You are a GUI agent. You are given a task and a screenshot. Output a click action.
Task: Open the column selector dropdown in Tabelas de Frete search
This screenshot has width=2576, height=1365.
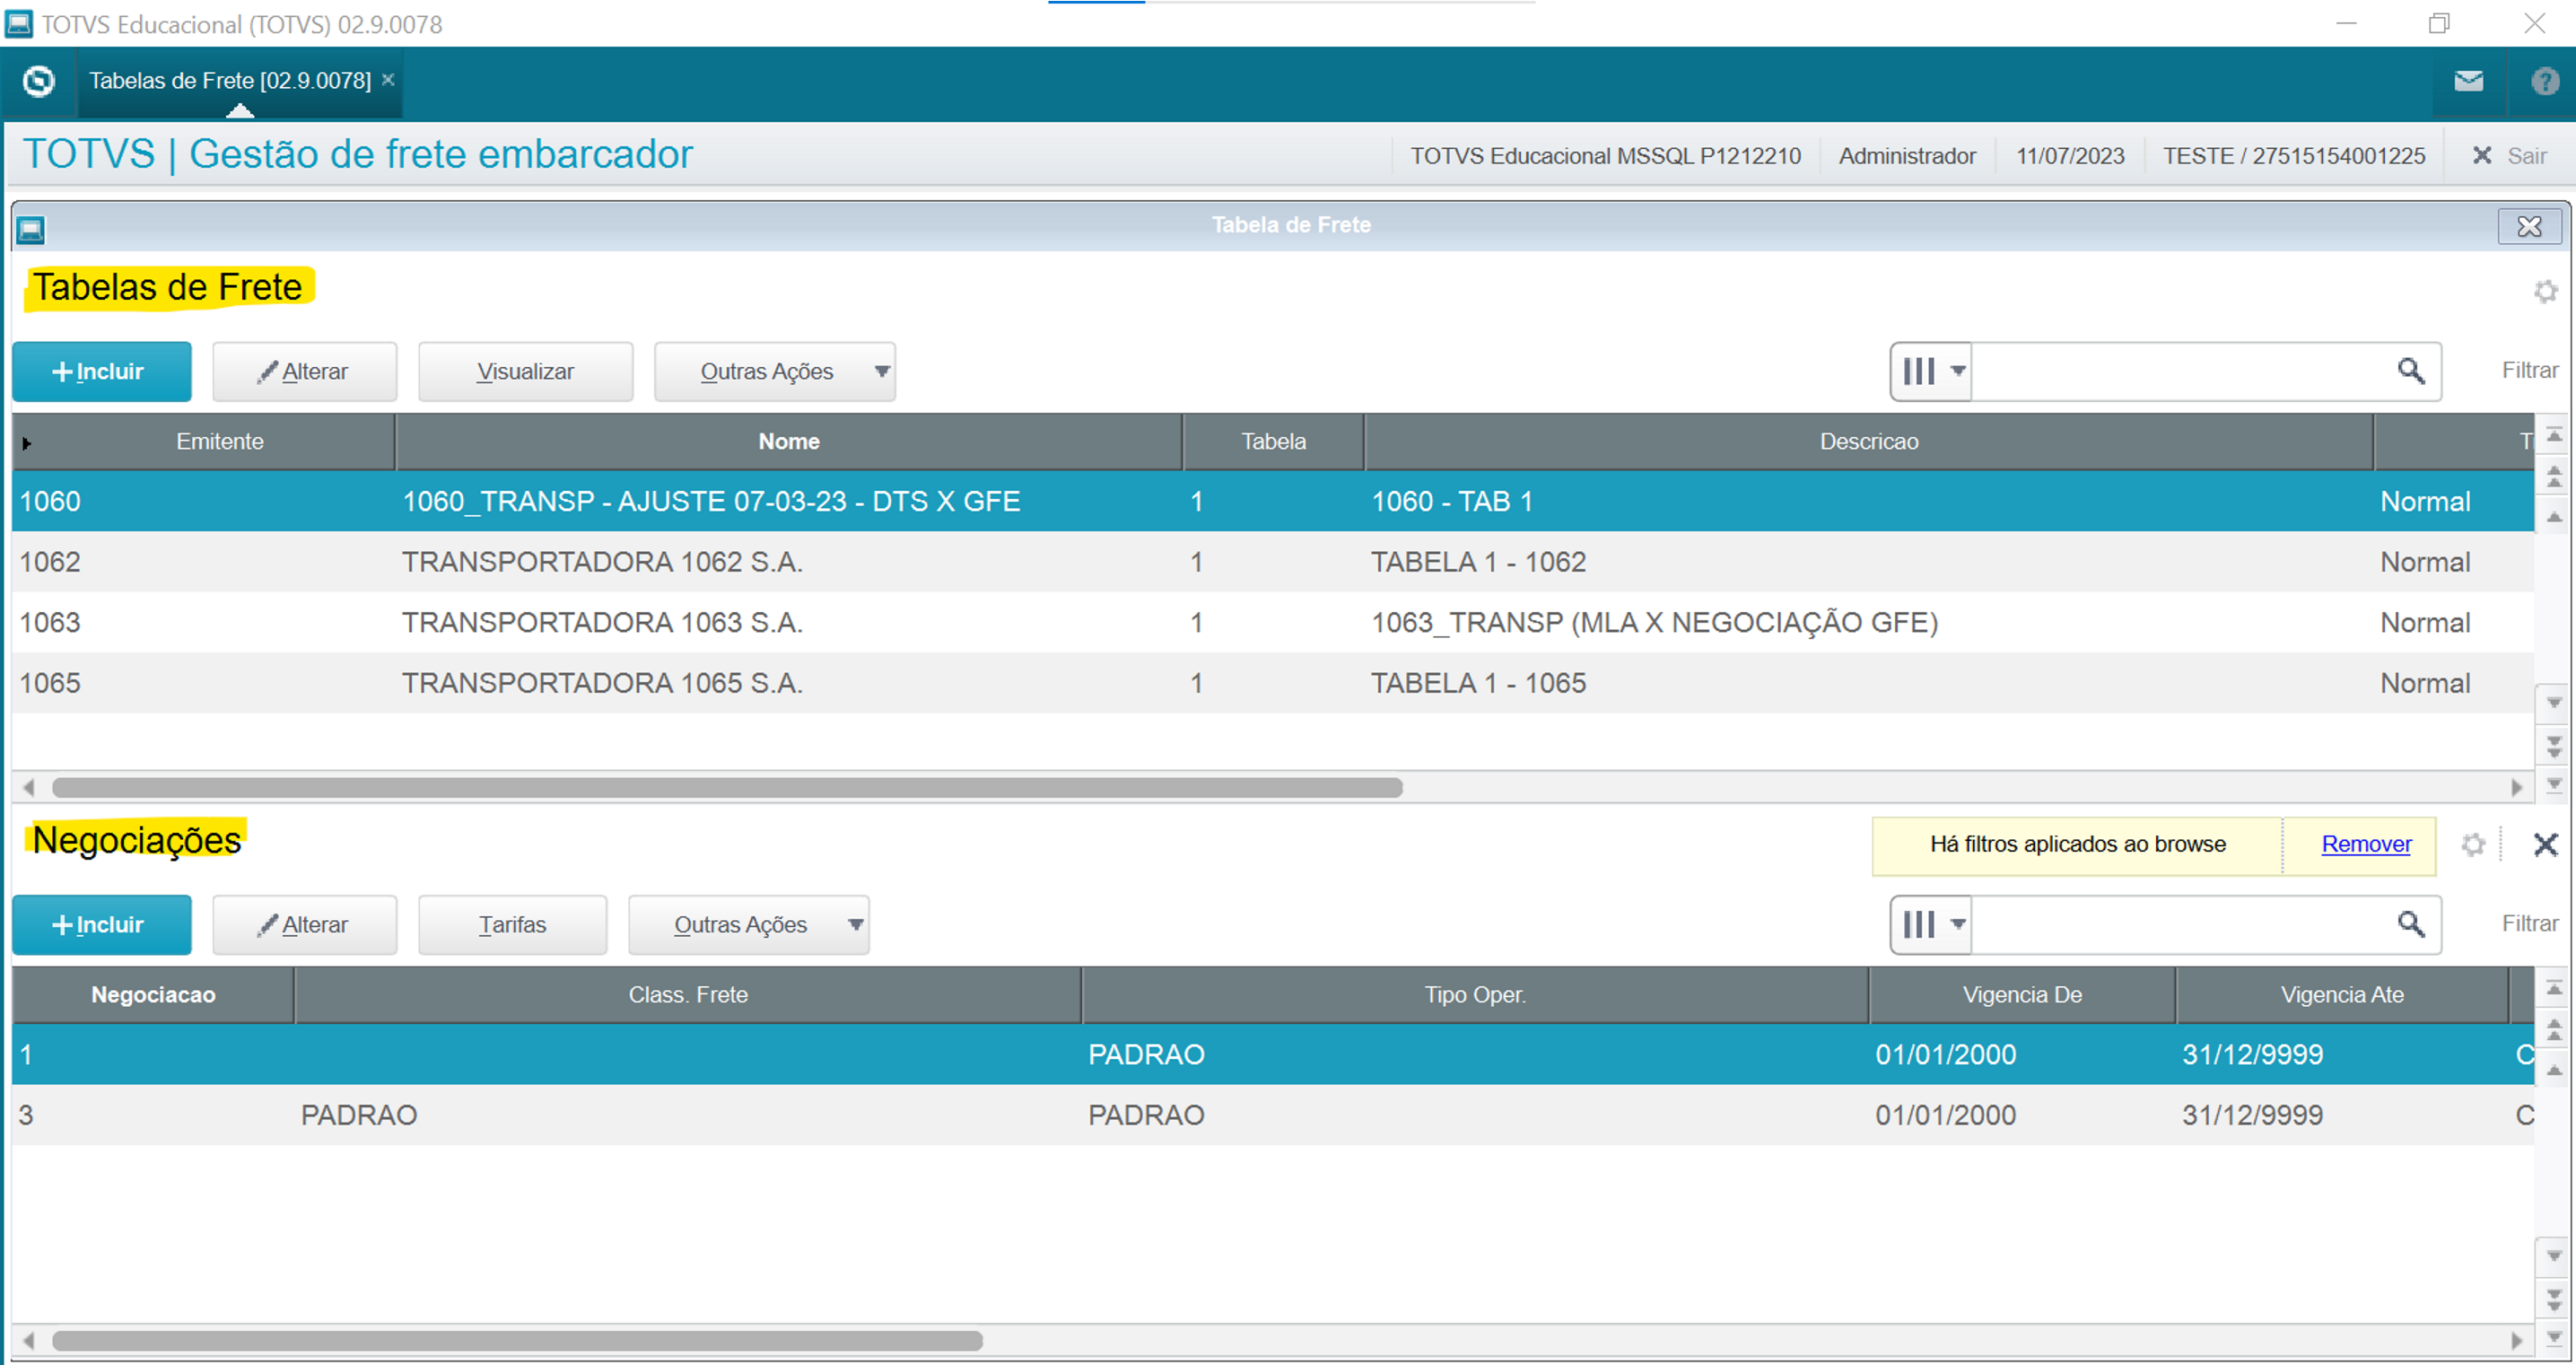1931,372
